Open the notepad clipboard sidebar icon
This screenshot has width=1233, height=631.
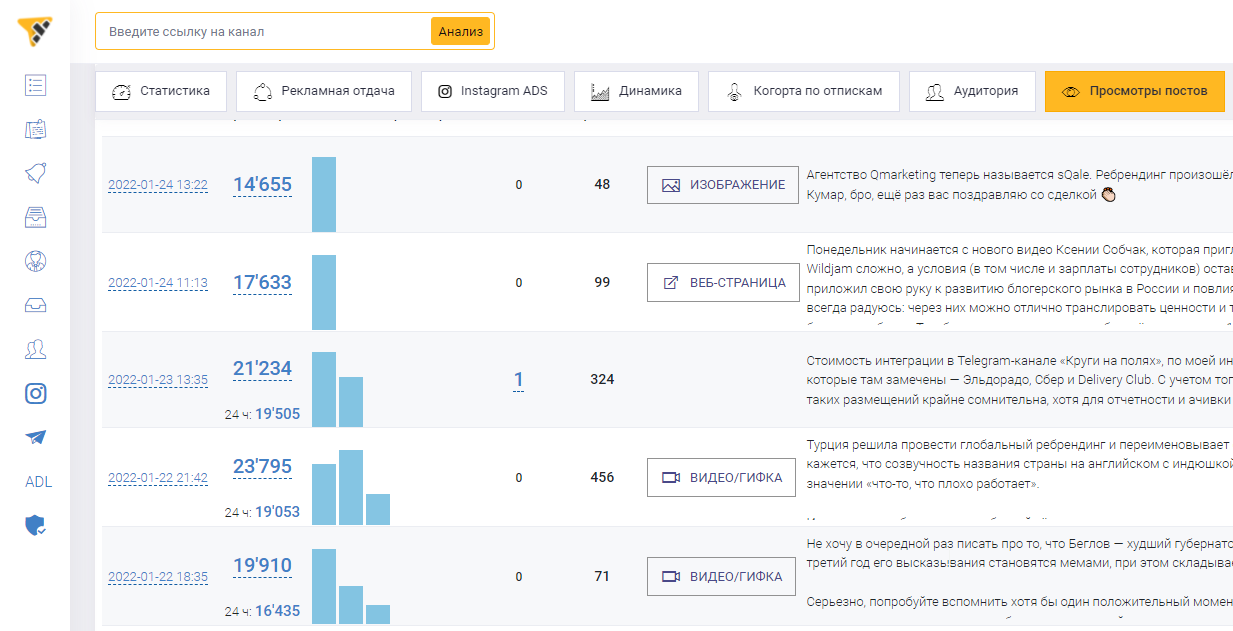pyautogui.click(x=36, y=129)
